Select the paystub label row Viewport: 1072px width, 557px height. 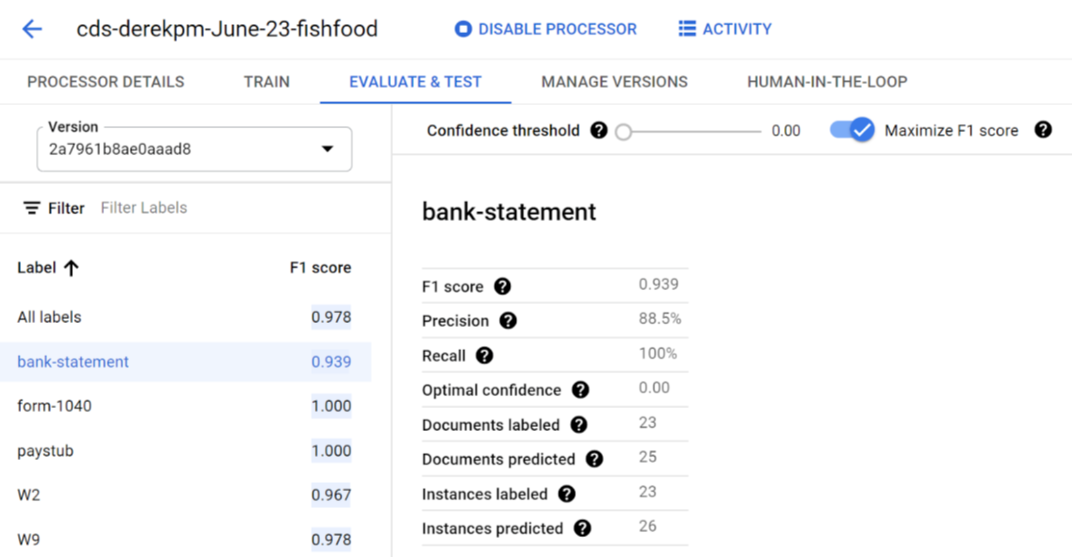point(185,450)
